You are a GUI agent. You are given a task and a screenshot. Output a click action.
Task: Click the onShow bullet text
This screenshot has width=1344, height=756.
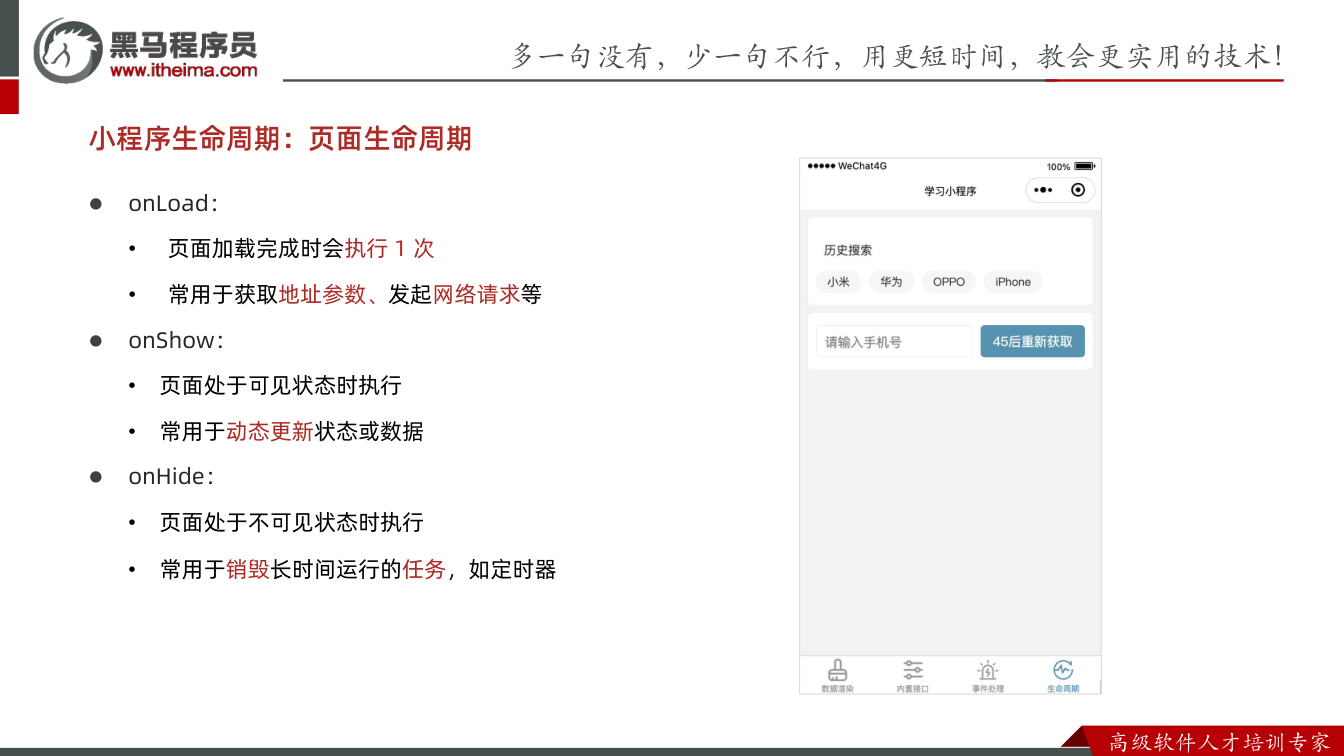coord(176,340)
